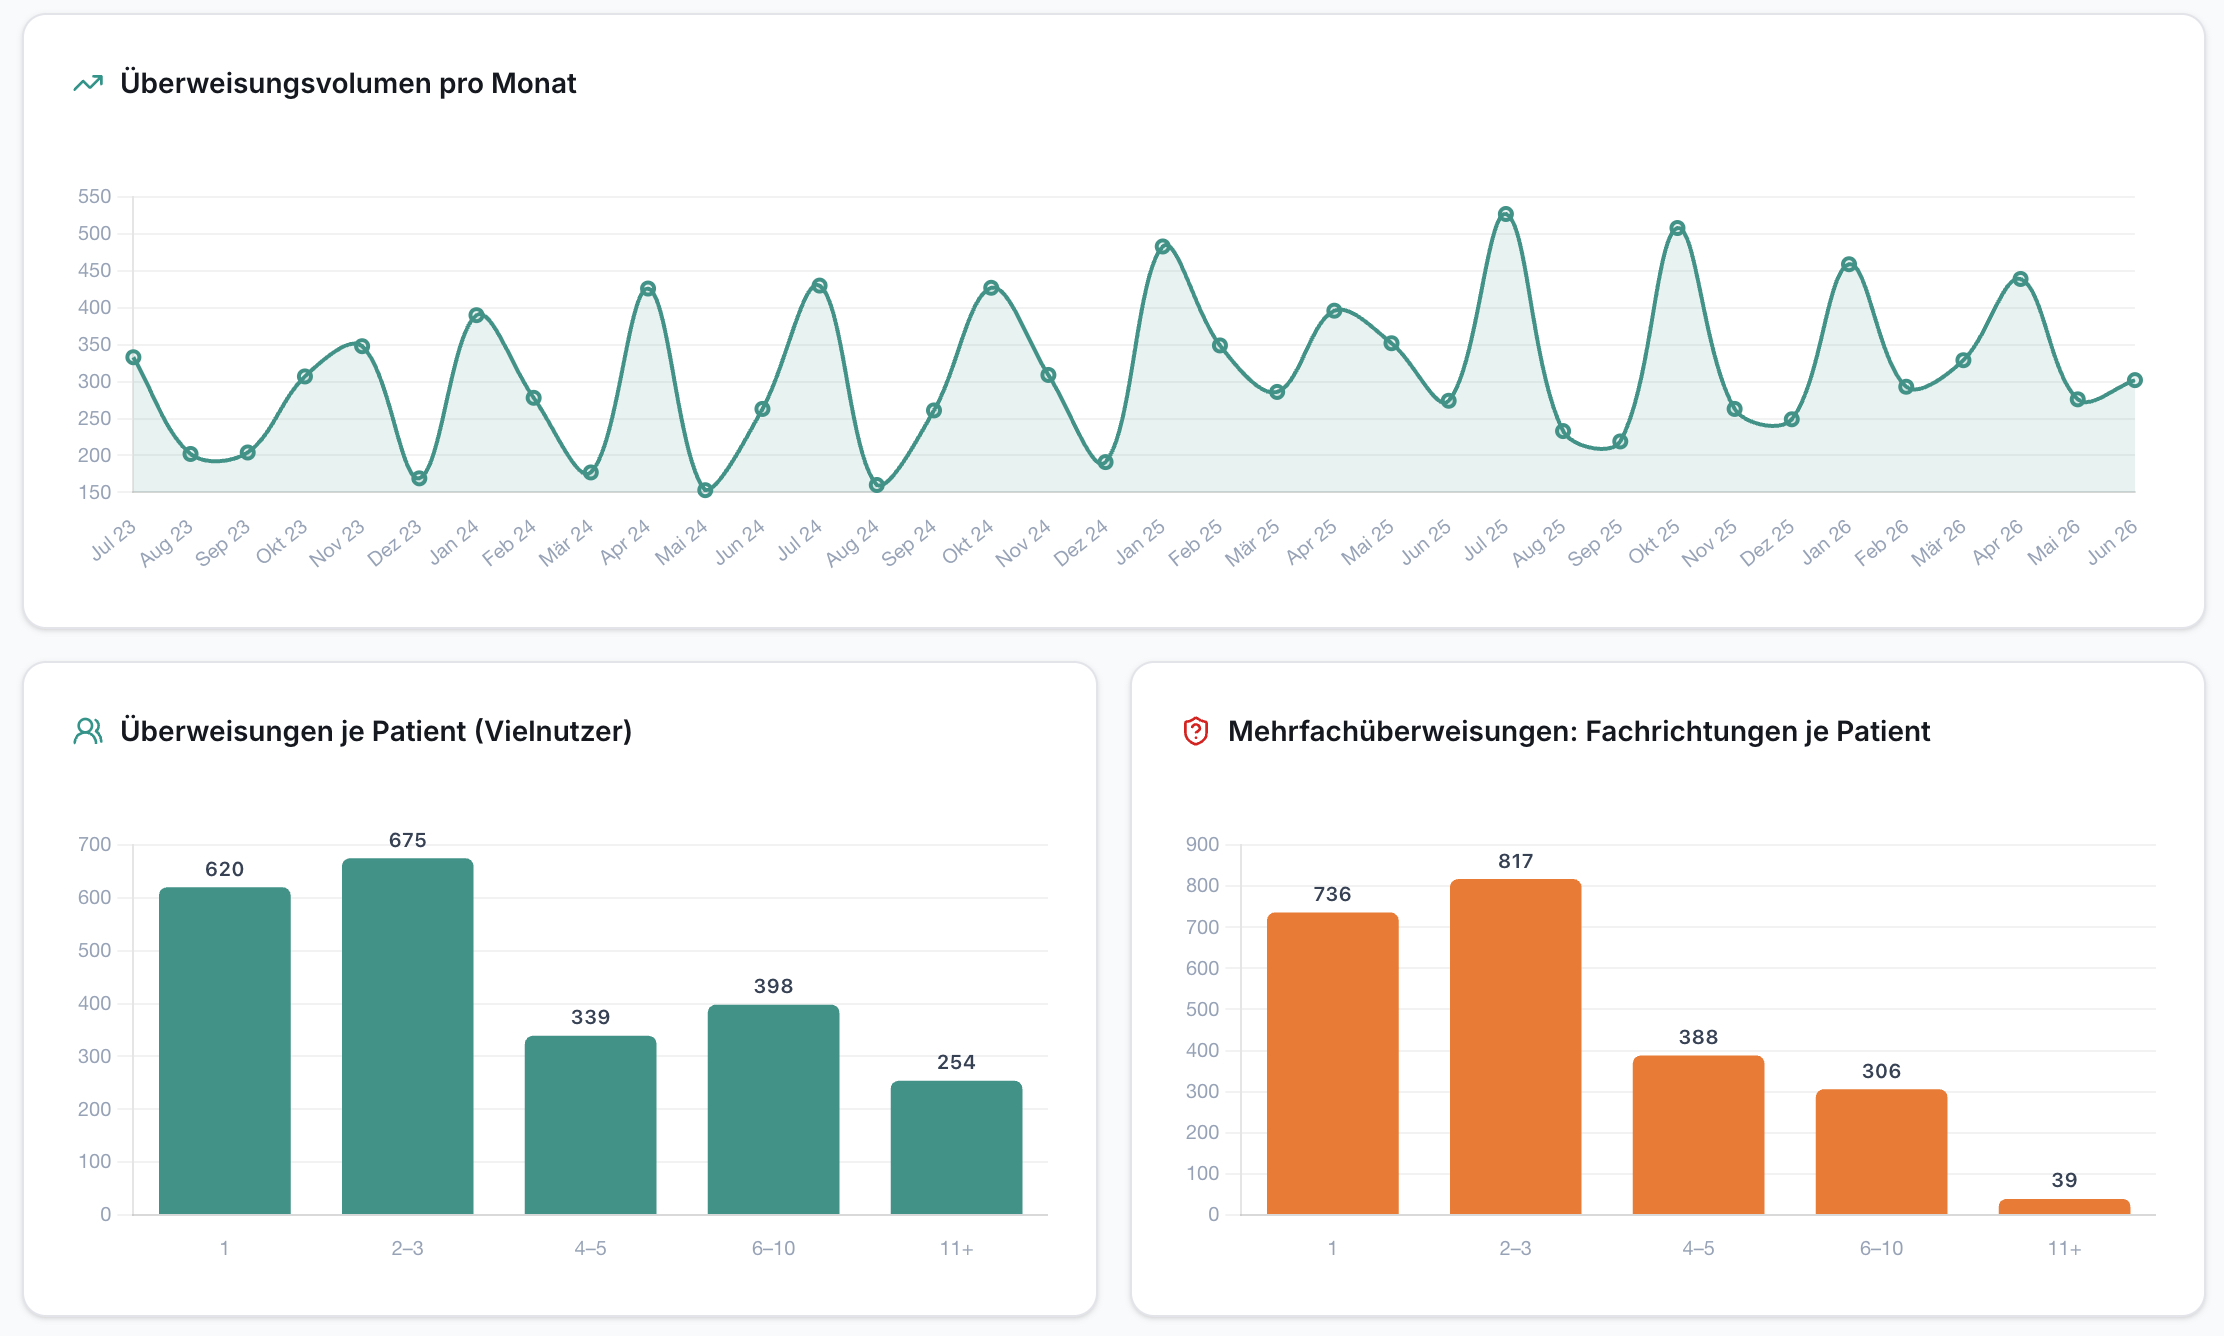Click the 'Feb 26' x-axis label
Image resolution: width=2224 pixels, height=1336 pixels.
click(x=1881, y=543)
